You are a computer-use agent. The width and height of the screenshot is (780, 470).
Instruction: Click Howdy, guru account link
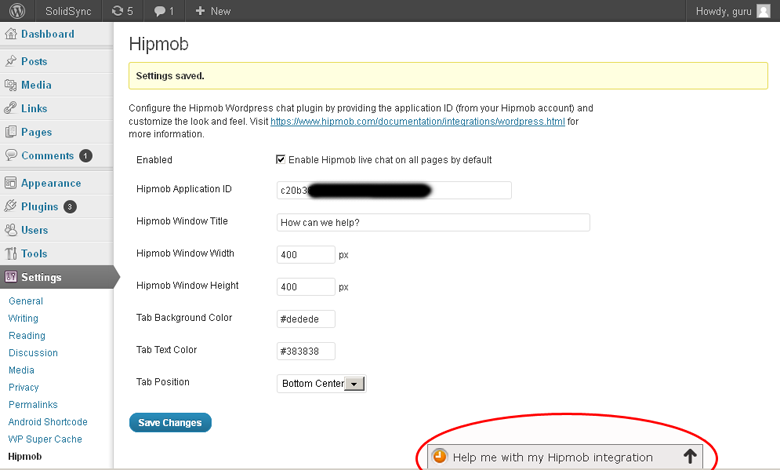click(723, 11)
